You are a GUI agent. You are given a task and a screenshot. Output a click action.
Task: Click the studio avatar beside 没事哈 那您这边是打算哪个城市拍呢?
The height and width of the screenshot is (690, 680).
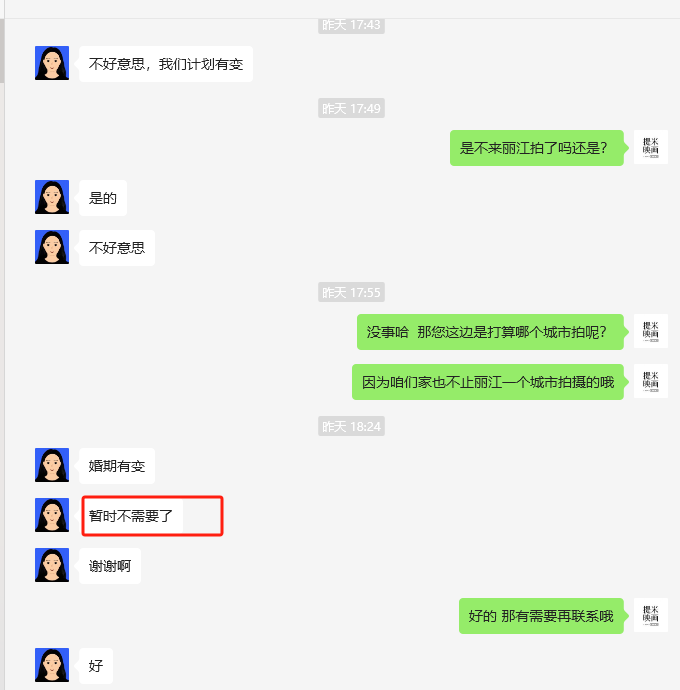point(651,331)
